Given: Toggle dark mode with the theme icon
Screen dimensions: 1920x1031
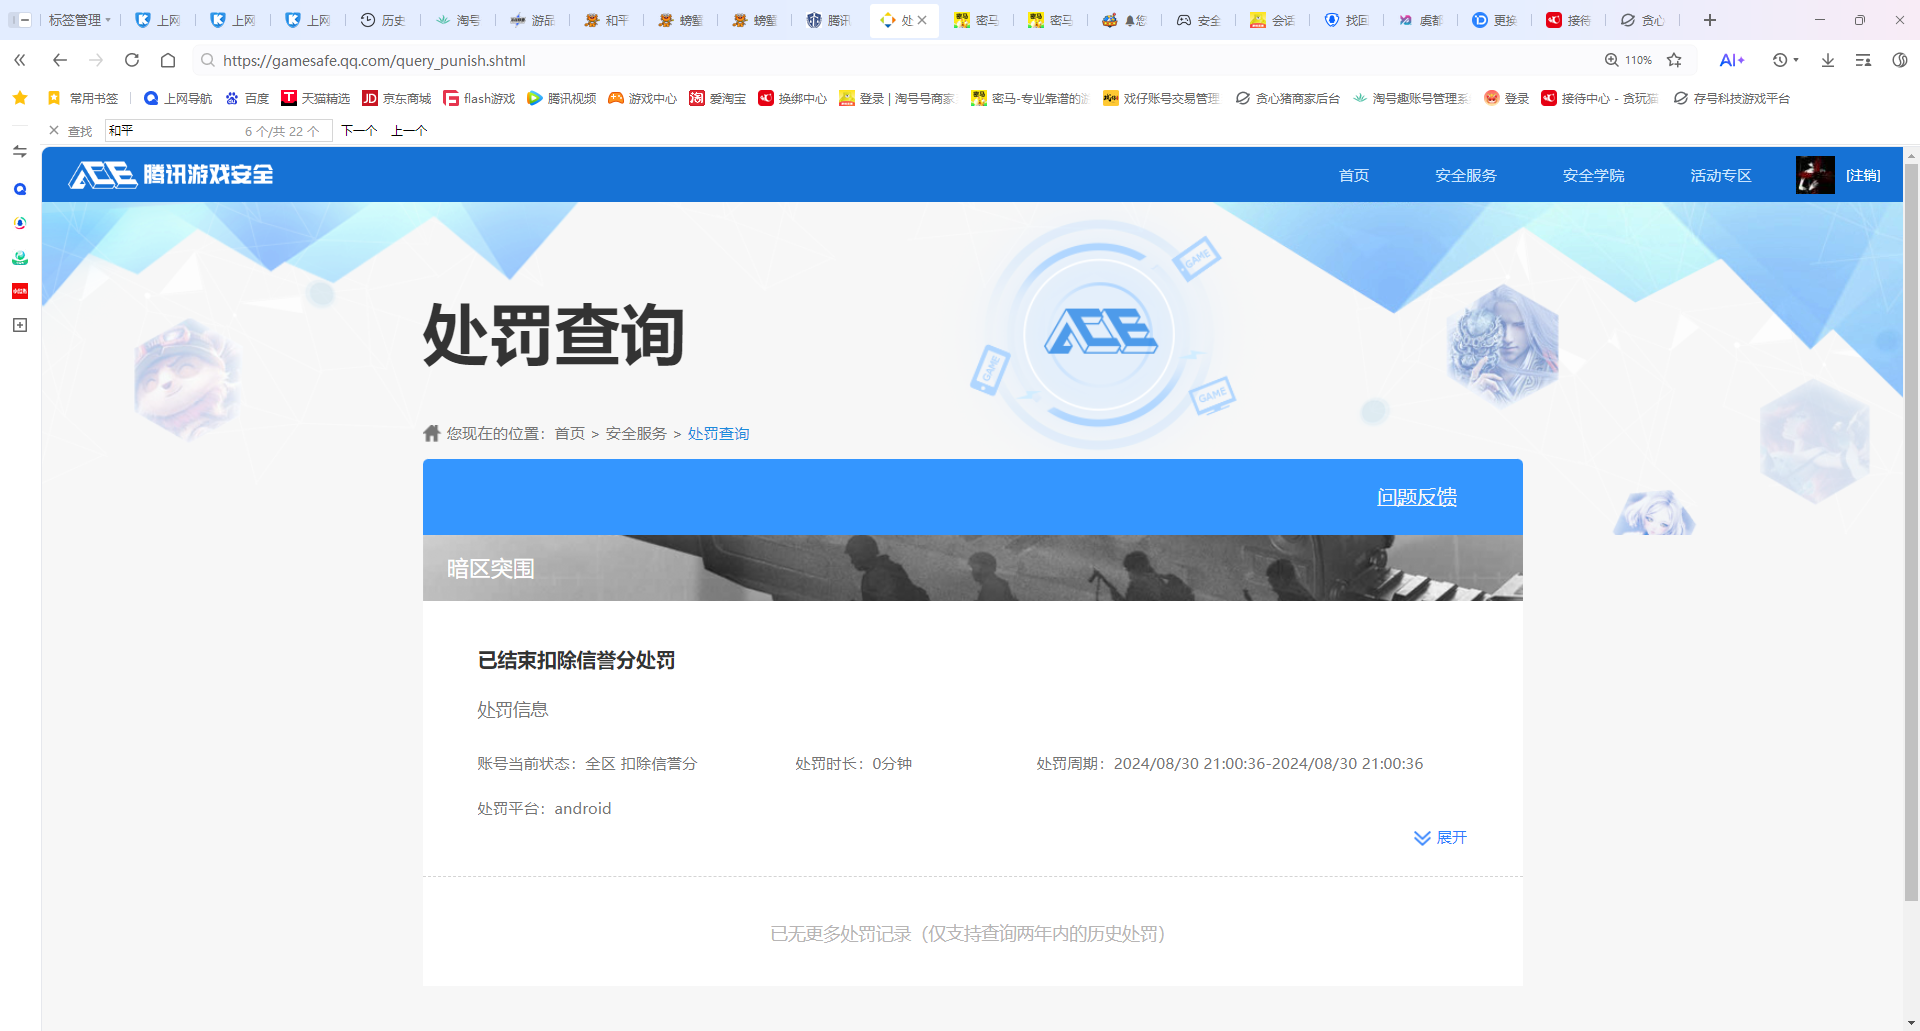Looking at the screenshot, I should [1902, 60].
